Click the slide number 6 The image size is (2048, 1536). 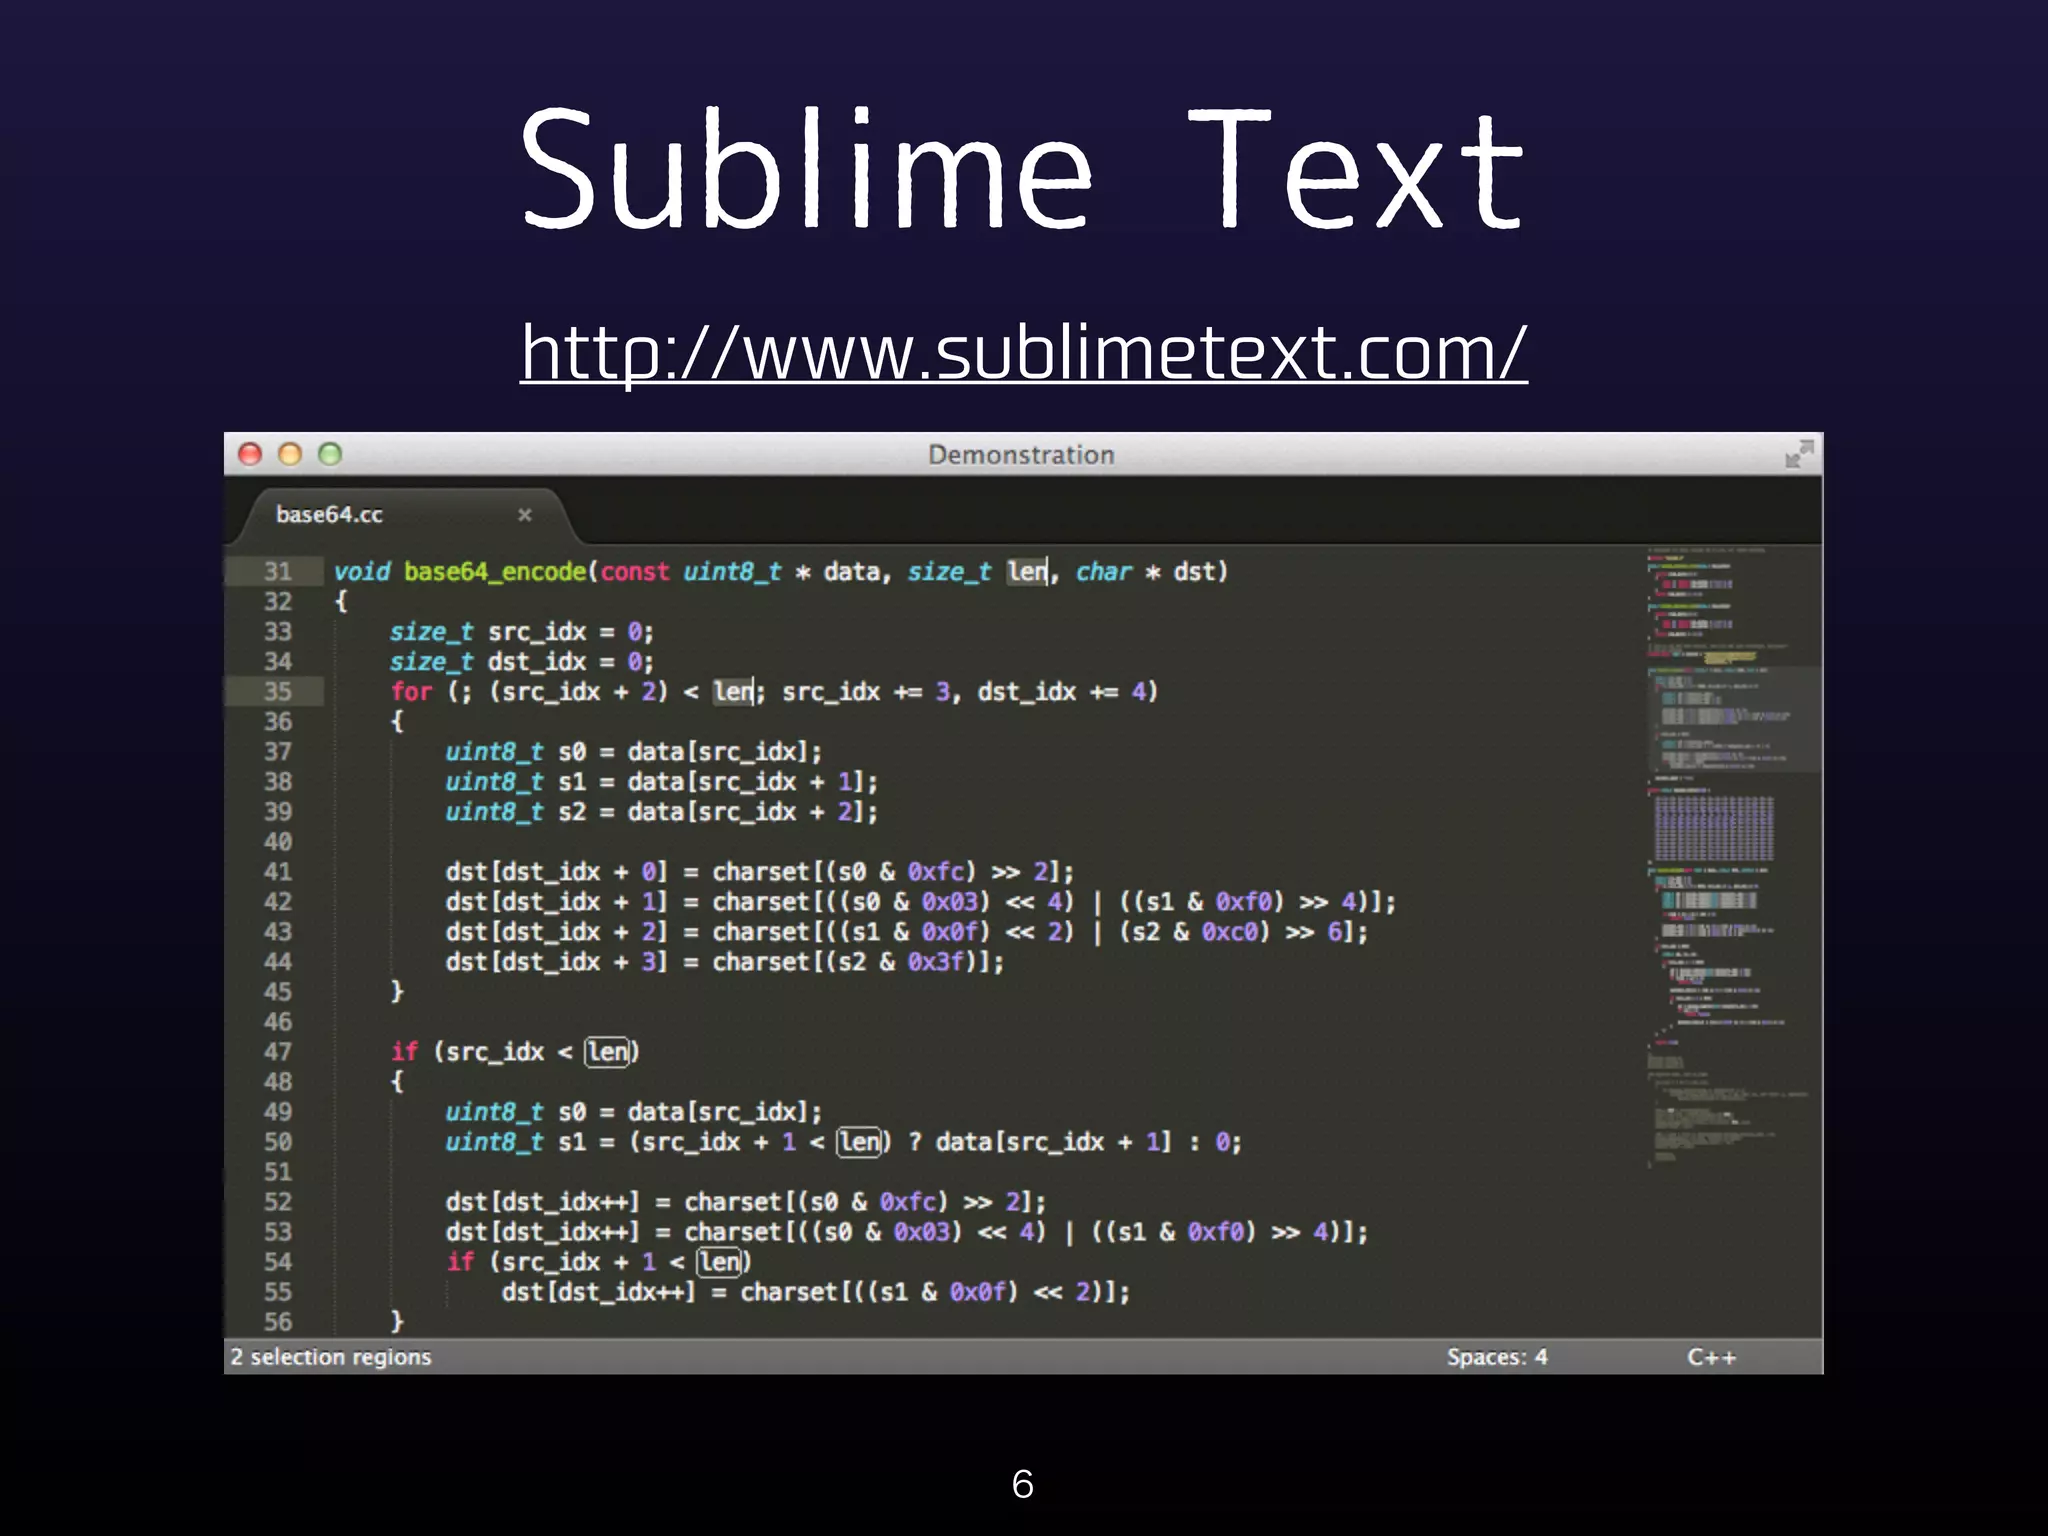pos(1022,1484)
